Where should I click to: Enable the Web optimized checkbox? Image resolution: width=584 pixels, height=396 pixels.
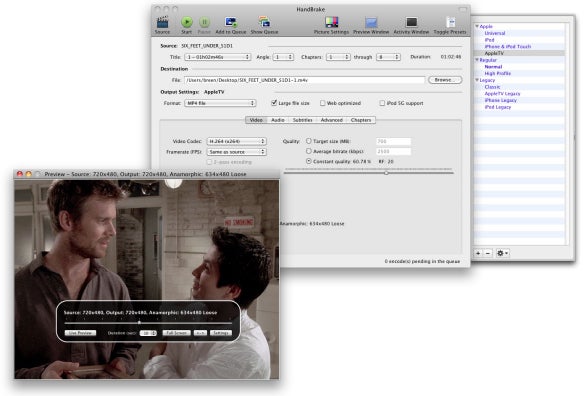323,103
